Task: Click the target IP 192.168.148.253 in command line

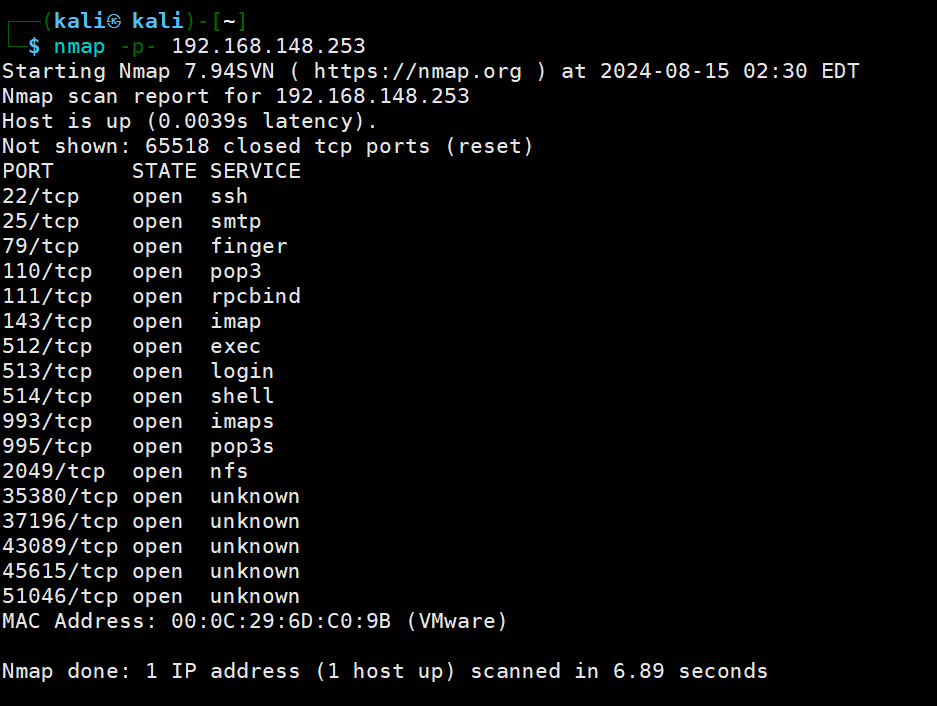Action: point(268,46)
